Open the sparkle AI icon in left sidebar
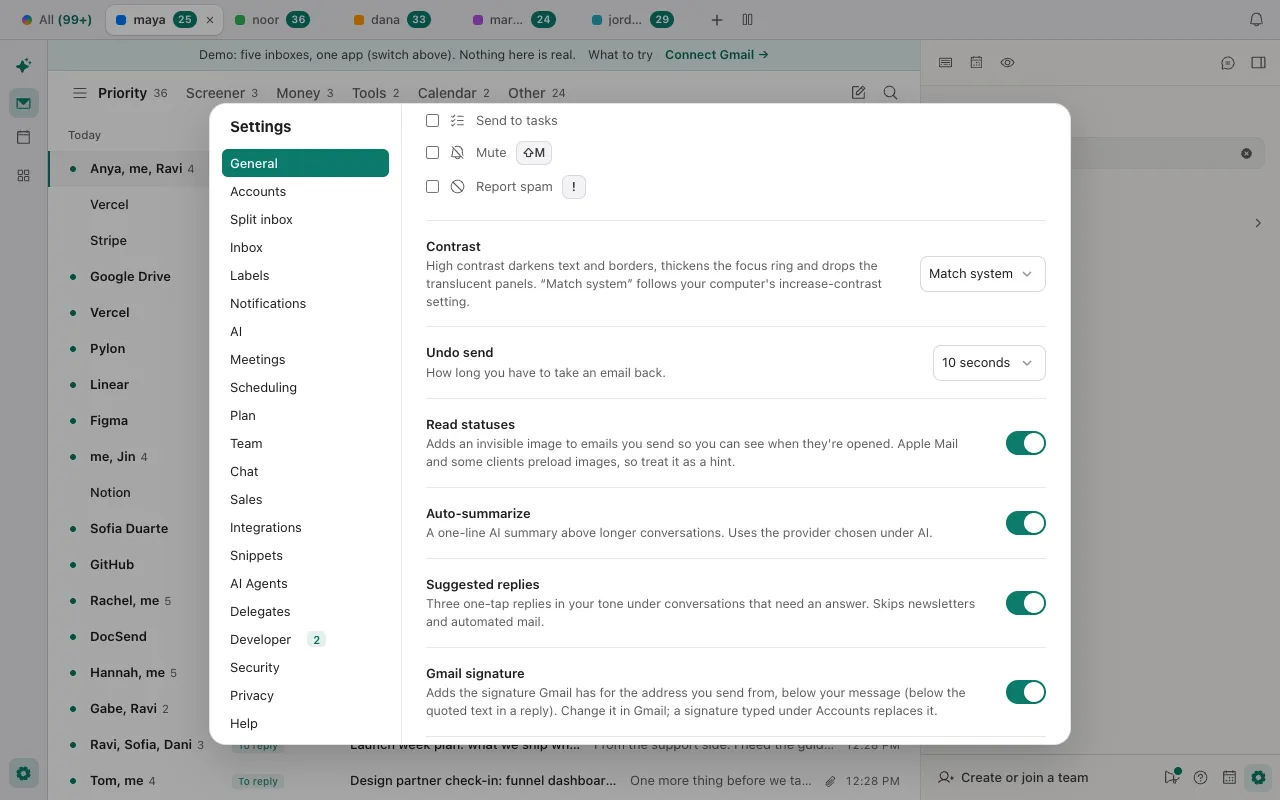1280x800 pixels. (x=24, y=66)
